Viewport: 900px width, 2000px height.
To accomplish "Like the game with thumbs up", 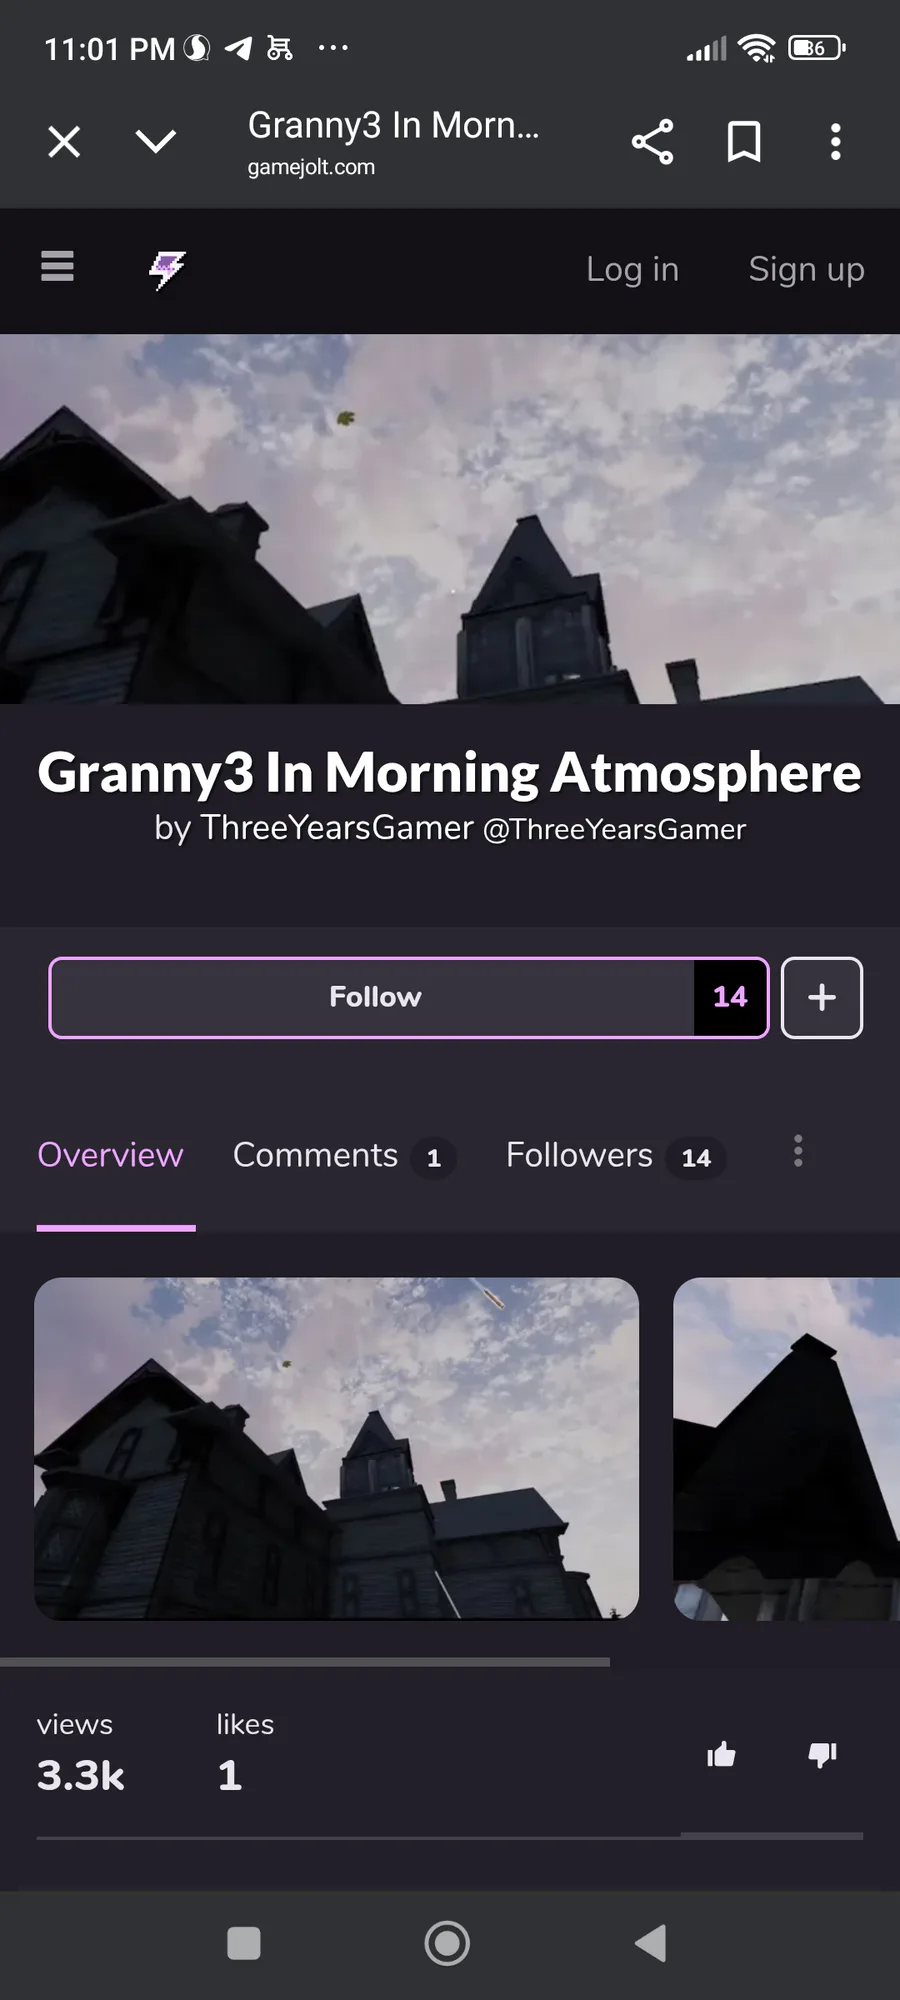I will click(721, 1754).
